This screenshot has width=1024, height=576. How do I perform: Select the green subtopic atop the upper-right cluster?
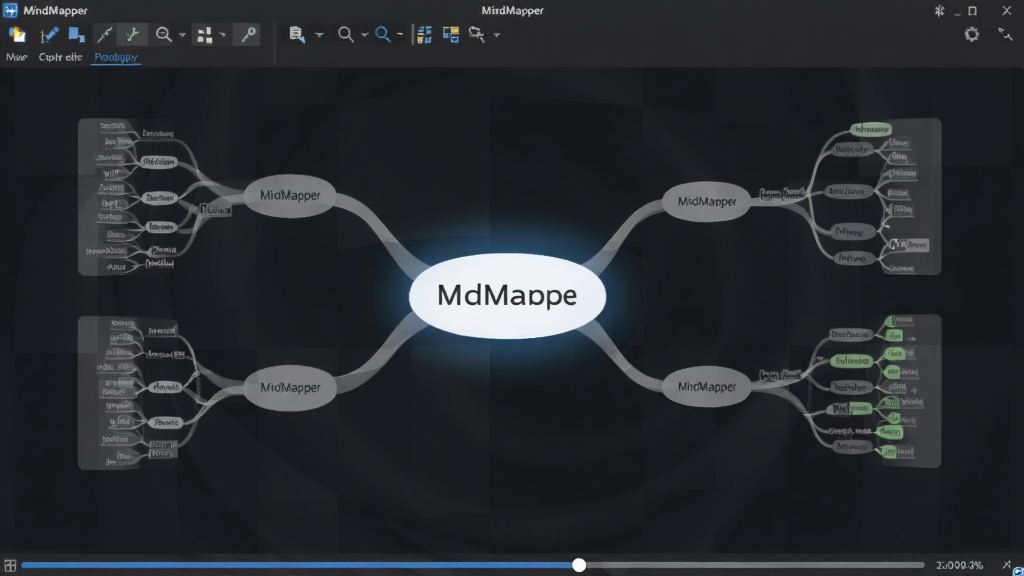click(871, 129)
